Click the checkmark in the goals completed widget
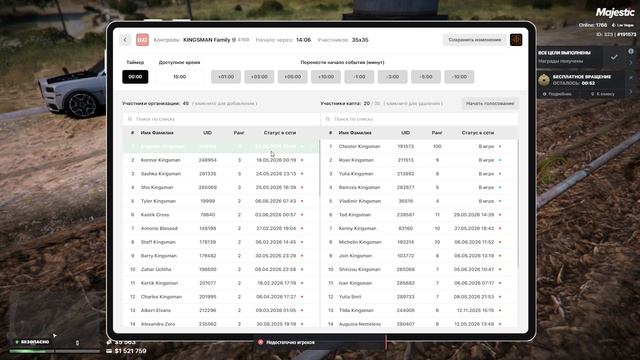640x360 pixels. [x=614, y=57]
